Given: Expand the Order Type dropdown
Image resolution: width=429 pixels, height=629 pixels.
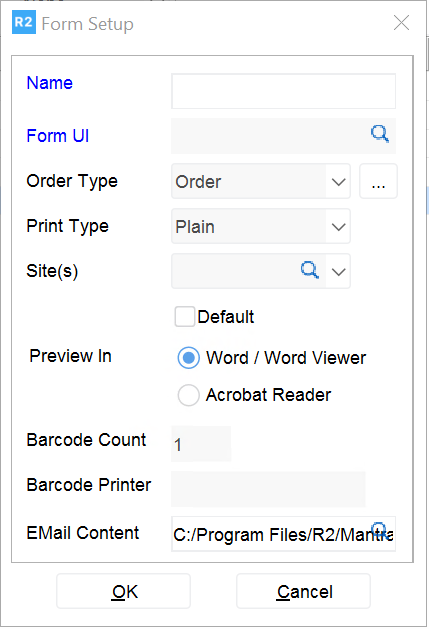Looking at the screenshot, I should (338, 182).
